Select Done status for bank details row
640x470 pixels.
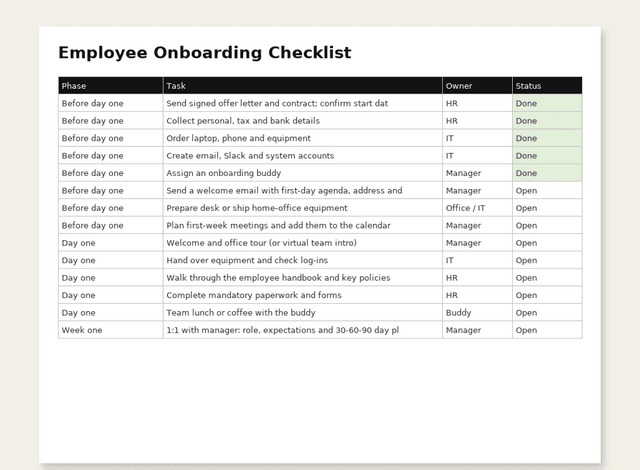[547, 121]
